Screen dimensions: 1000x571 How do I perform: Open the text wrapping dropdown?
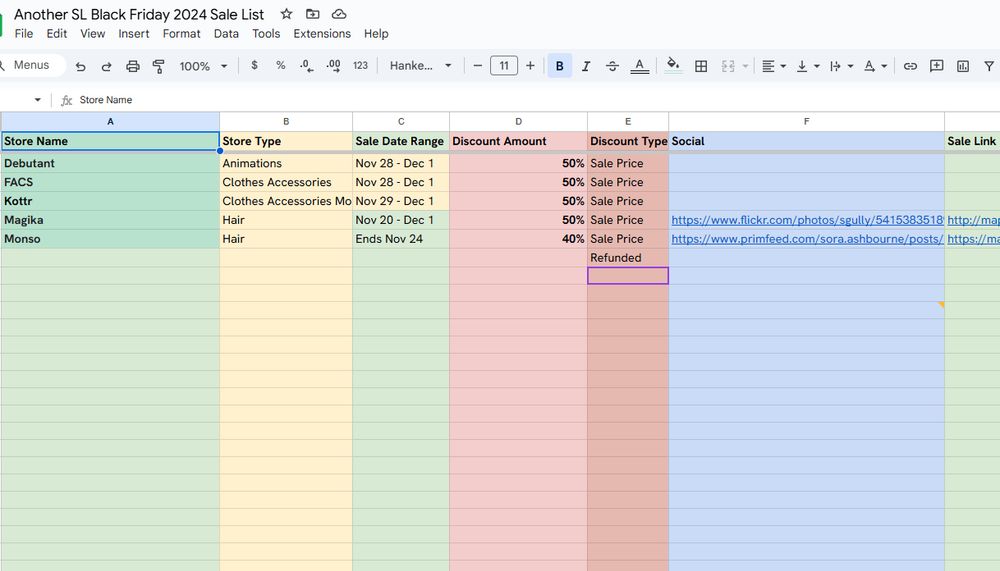tap(841, 66)
